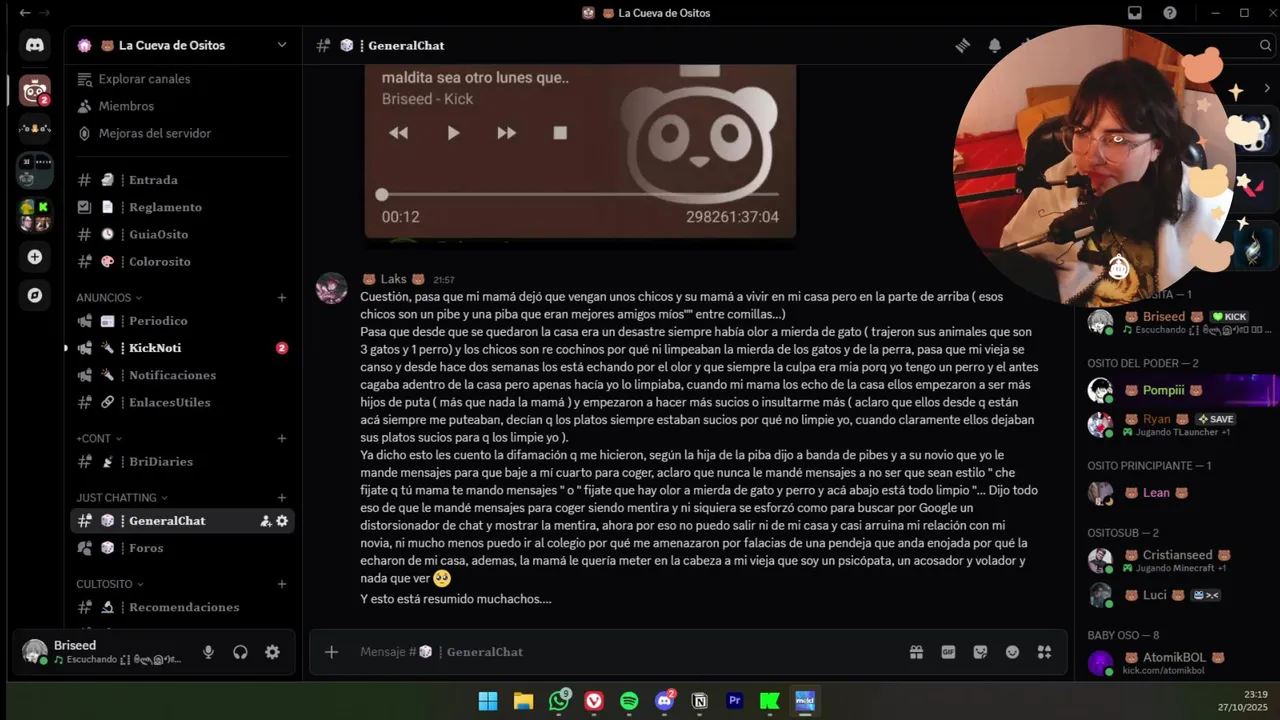Toggle microphone mute

point(208,652)
